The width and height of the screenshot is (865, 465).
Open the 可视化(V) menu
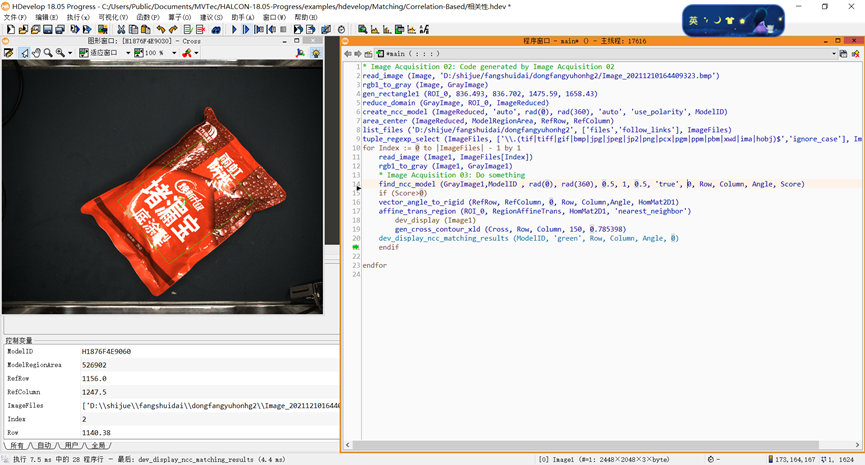(x=113, y=17)
